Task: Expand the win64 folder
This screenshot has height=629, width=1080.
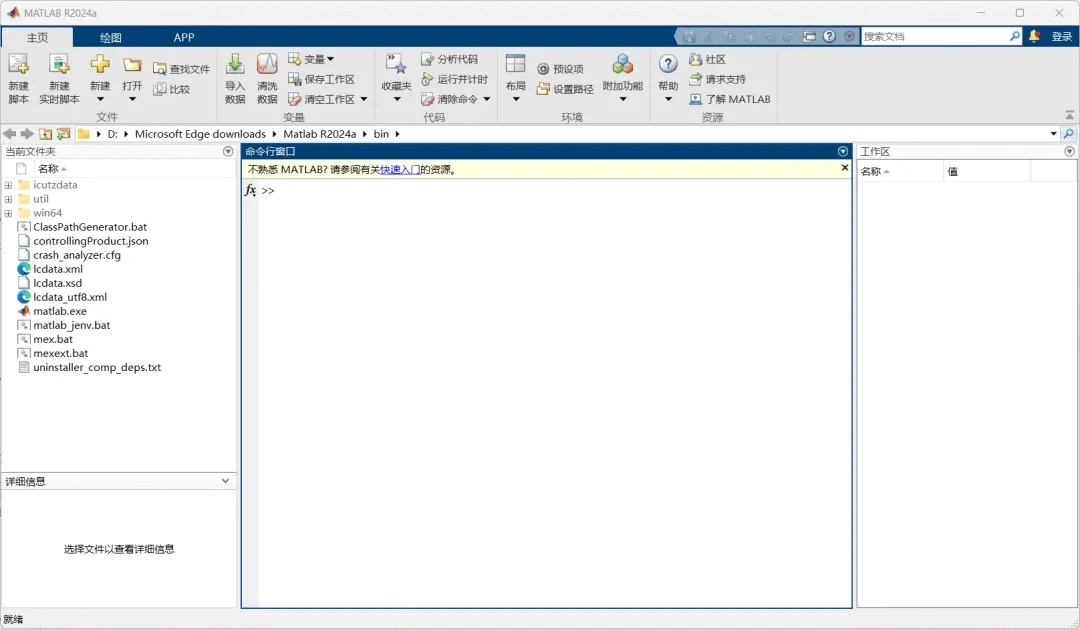Action: tap(8, 214)
